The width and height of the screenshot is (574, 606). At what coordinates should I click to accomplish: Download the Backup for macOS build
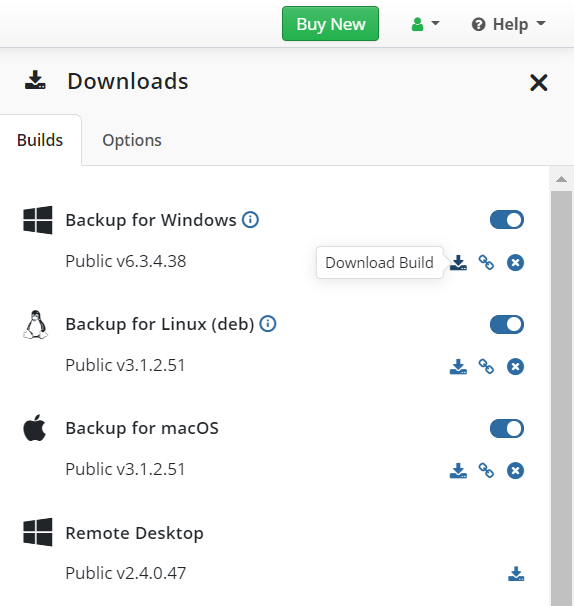click(x=458, y=470)
